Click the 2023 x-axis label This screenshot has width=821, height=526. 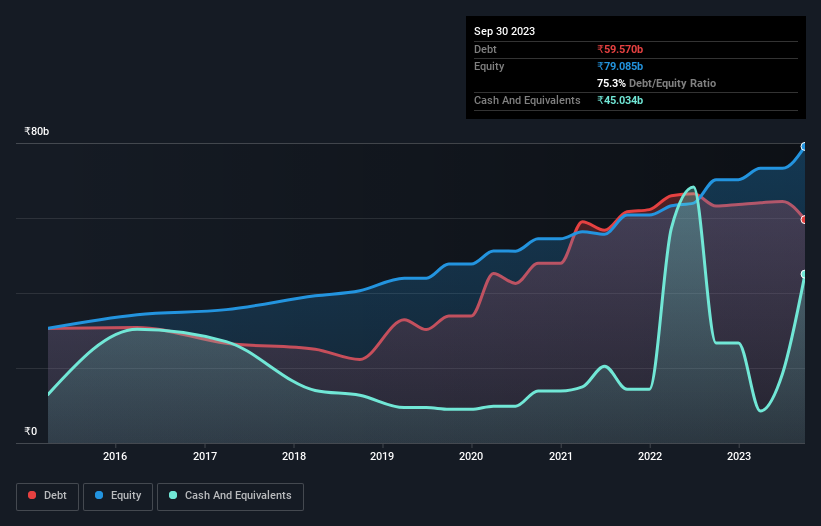[x=739, y=456]
